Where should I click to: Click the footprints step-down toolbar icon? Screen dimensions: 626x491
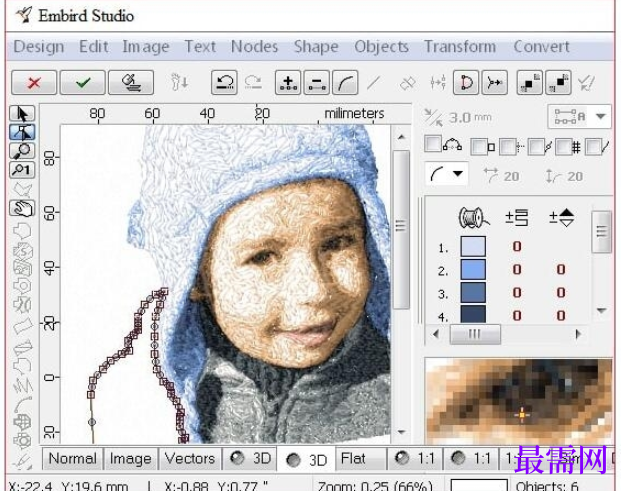tap(179, 83)
